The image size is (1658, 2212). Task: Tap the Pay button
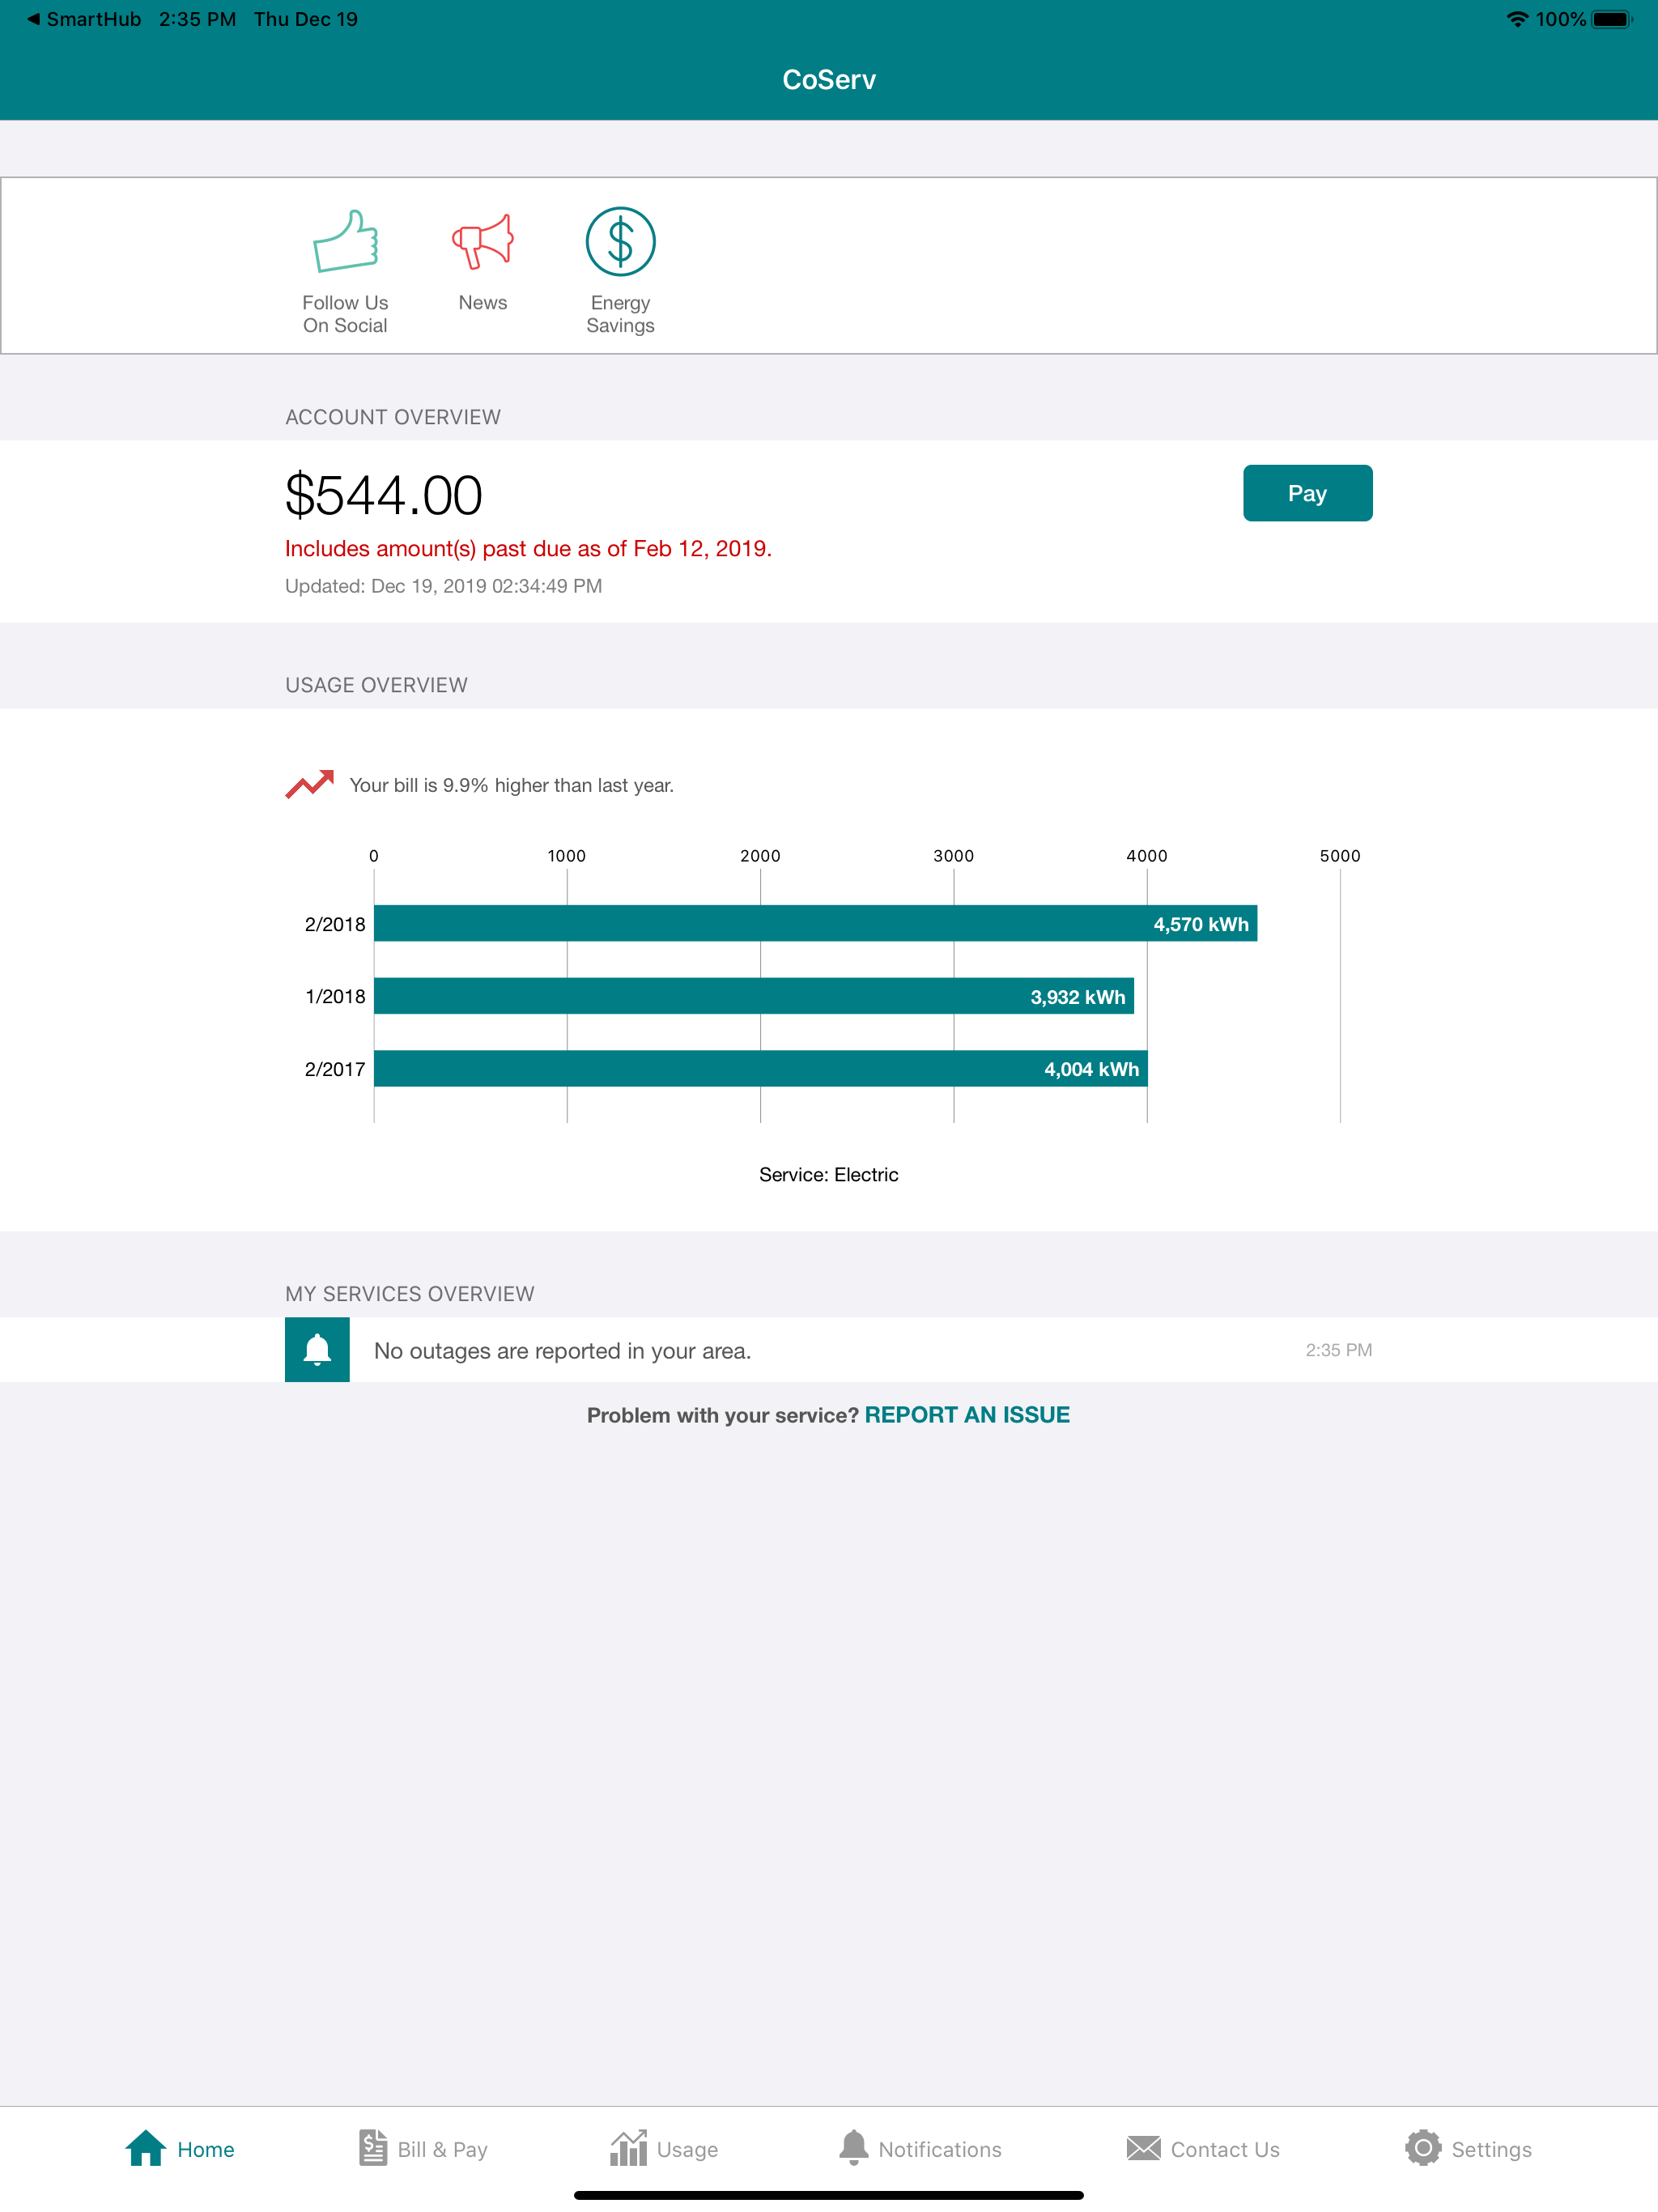tap(1307, 493)
